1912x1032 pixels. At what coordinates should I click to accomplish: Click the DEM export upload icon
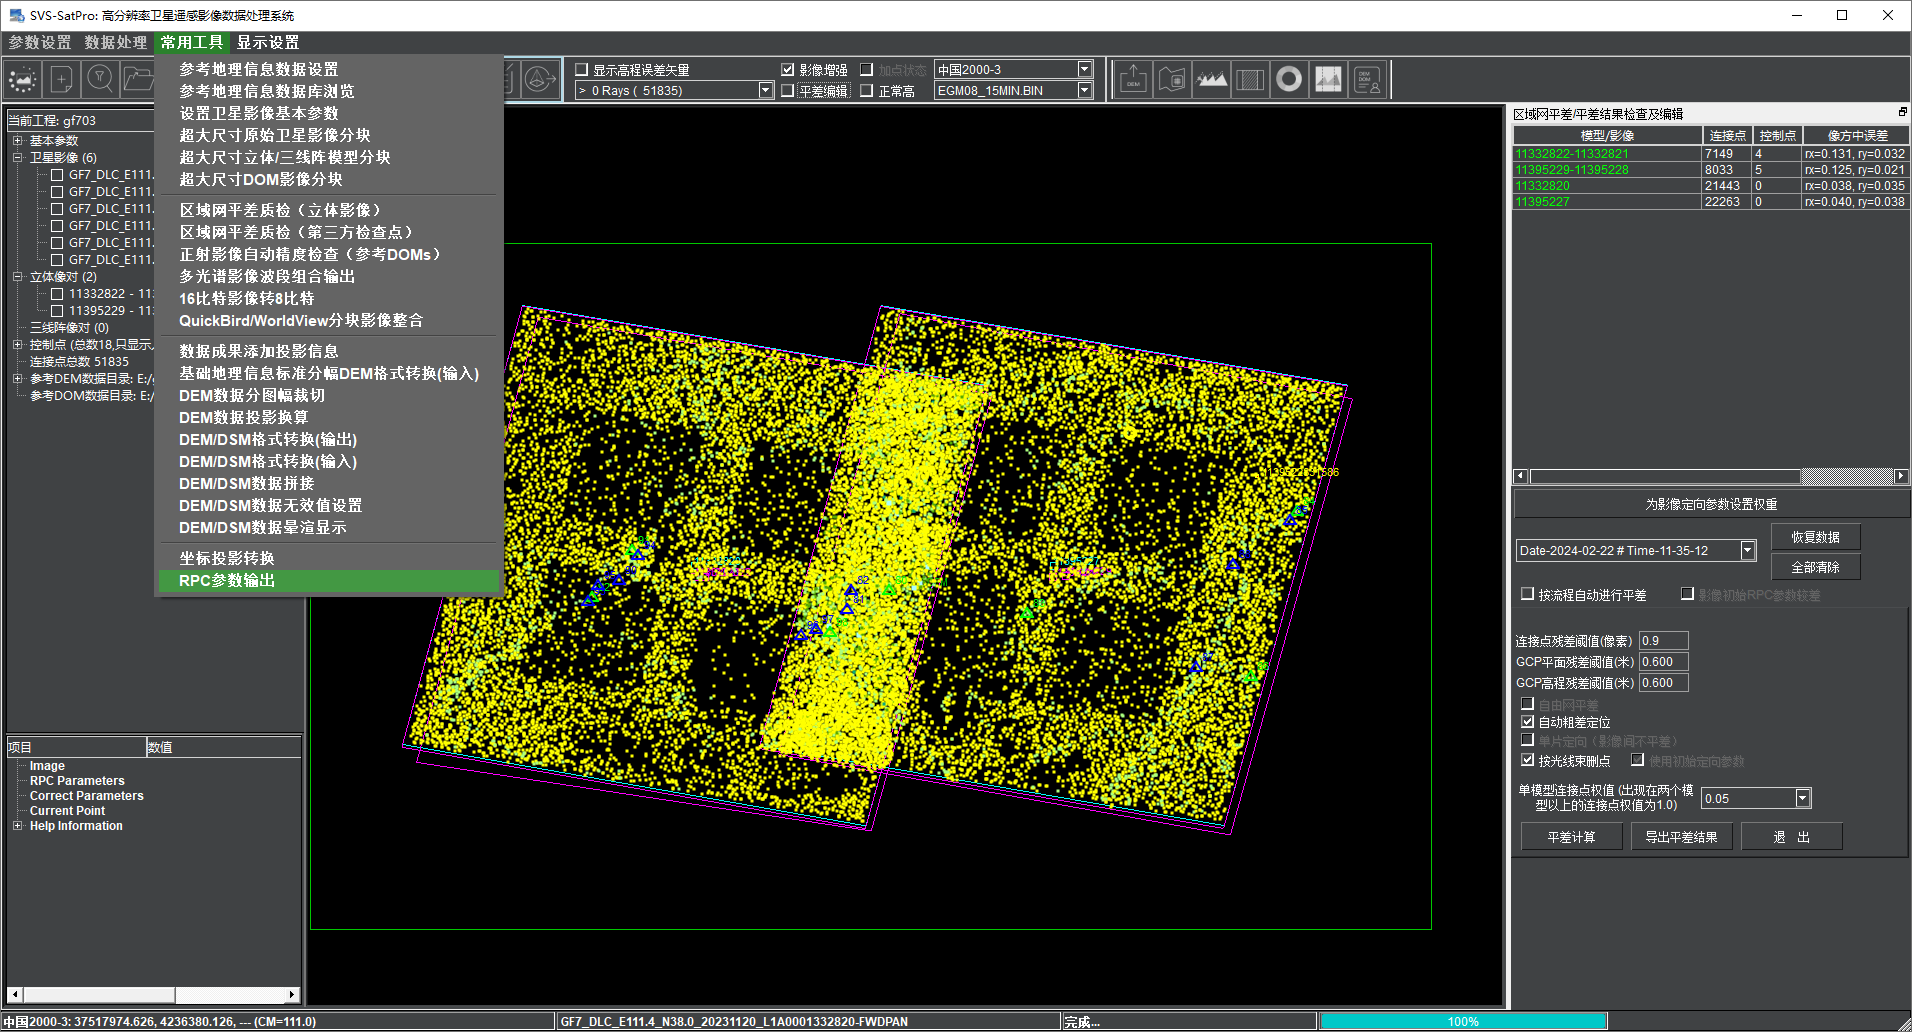(x=1133, y=80)
